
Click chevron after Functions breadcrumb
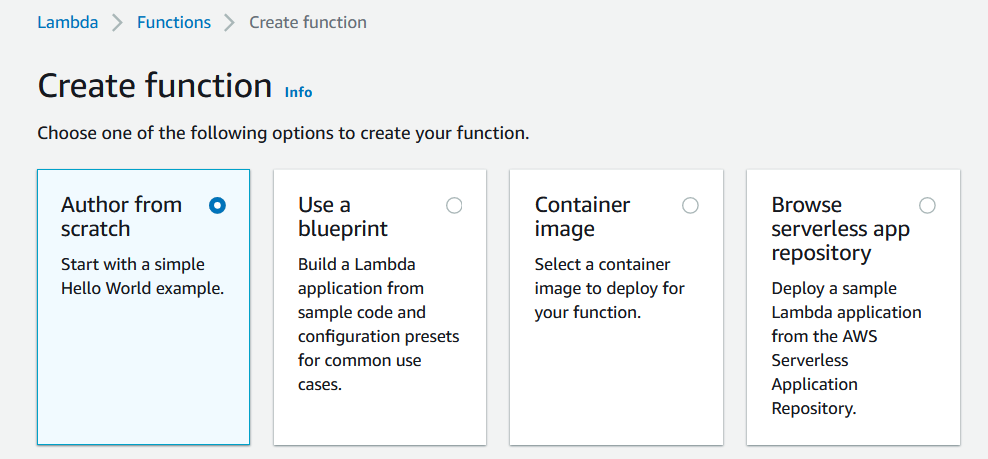pos(230,22)
